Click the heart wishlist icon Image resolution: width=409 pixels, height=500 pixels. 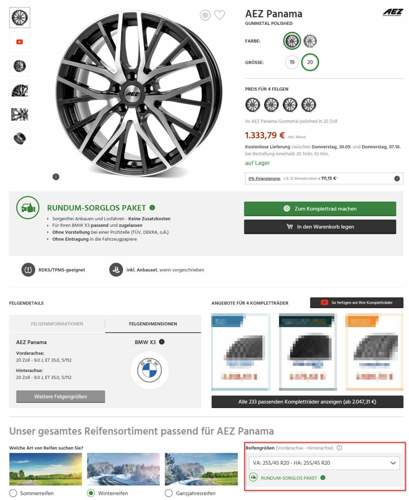pos(219,15)
